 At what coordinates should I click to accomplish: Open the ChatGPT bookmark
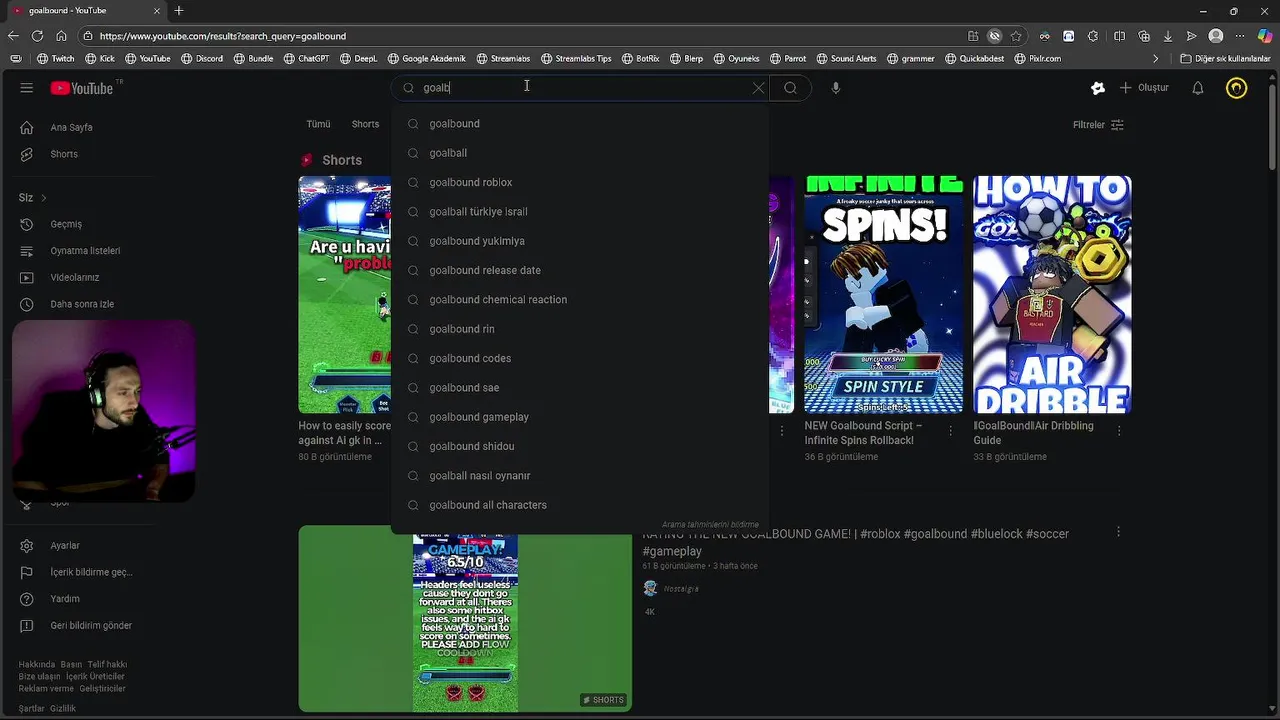point(306,59)
